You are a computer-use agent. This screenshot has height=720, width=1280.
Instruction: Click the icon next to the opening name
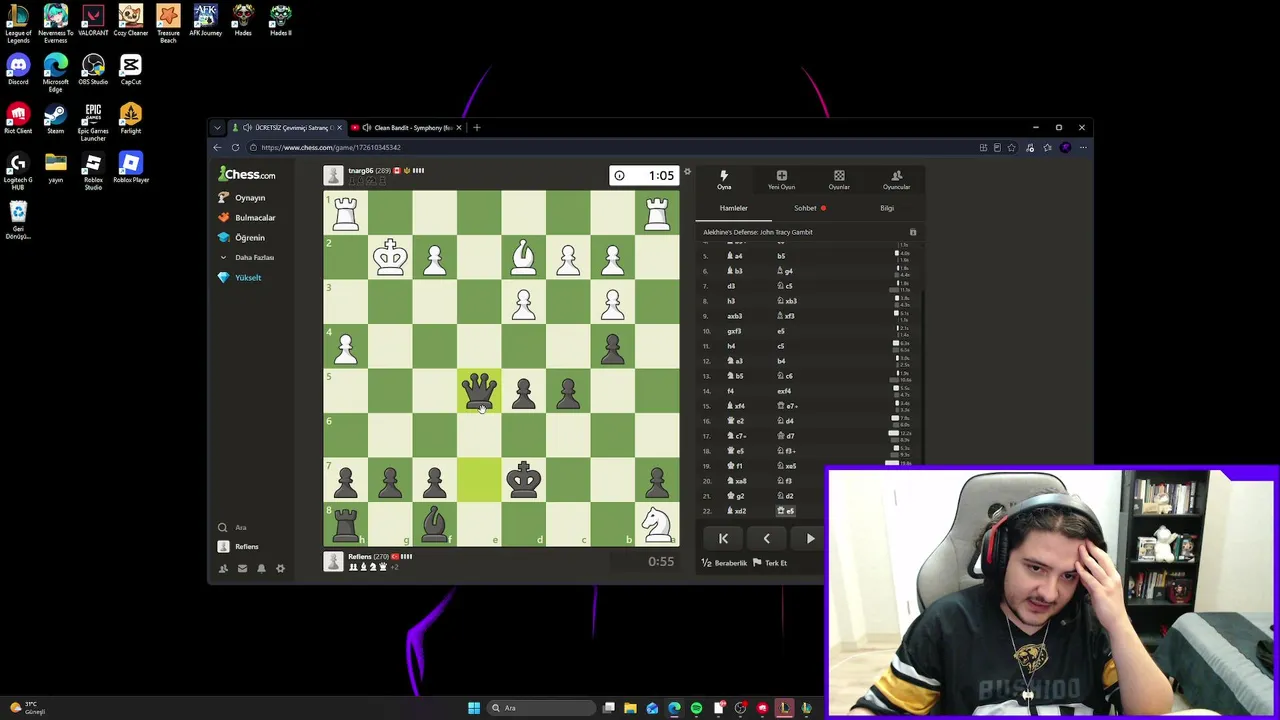tap(912, 232)
